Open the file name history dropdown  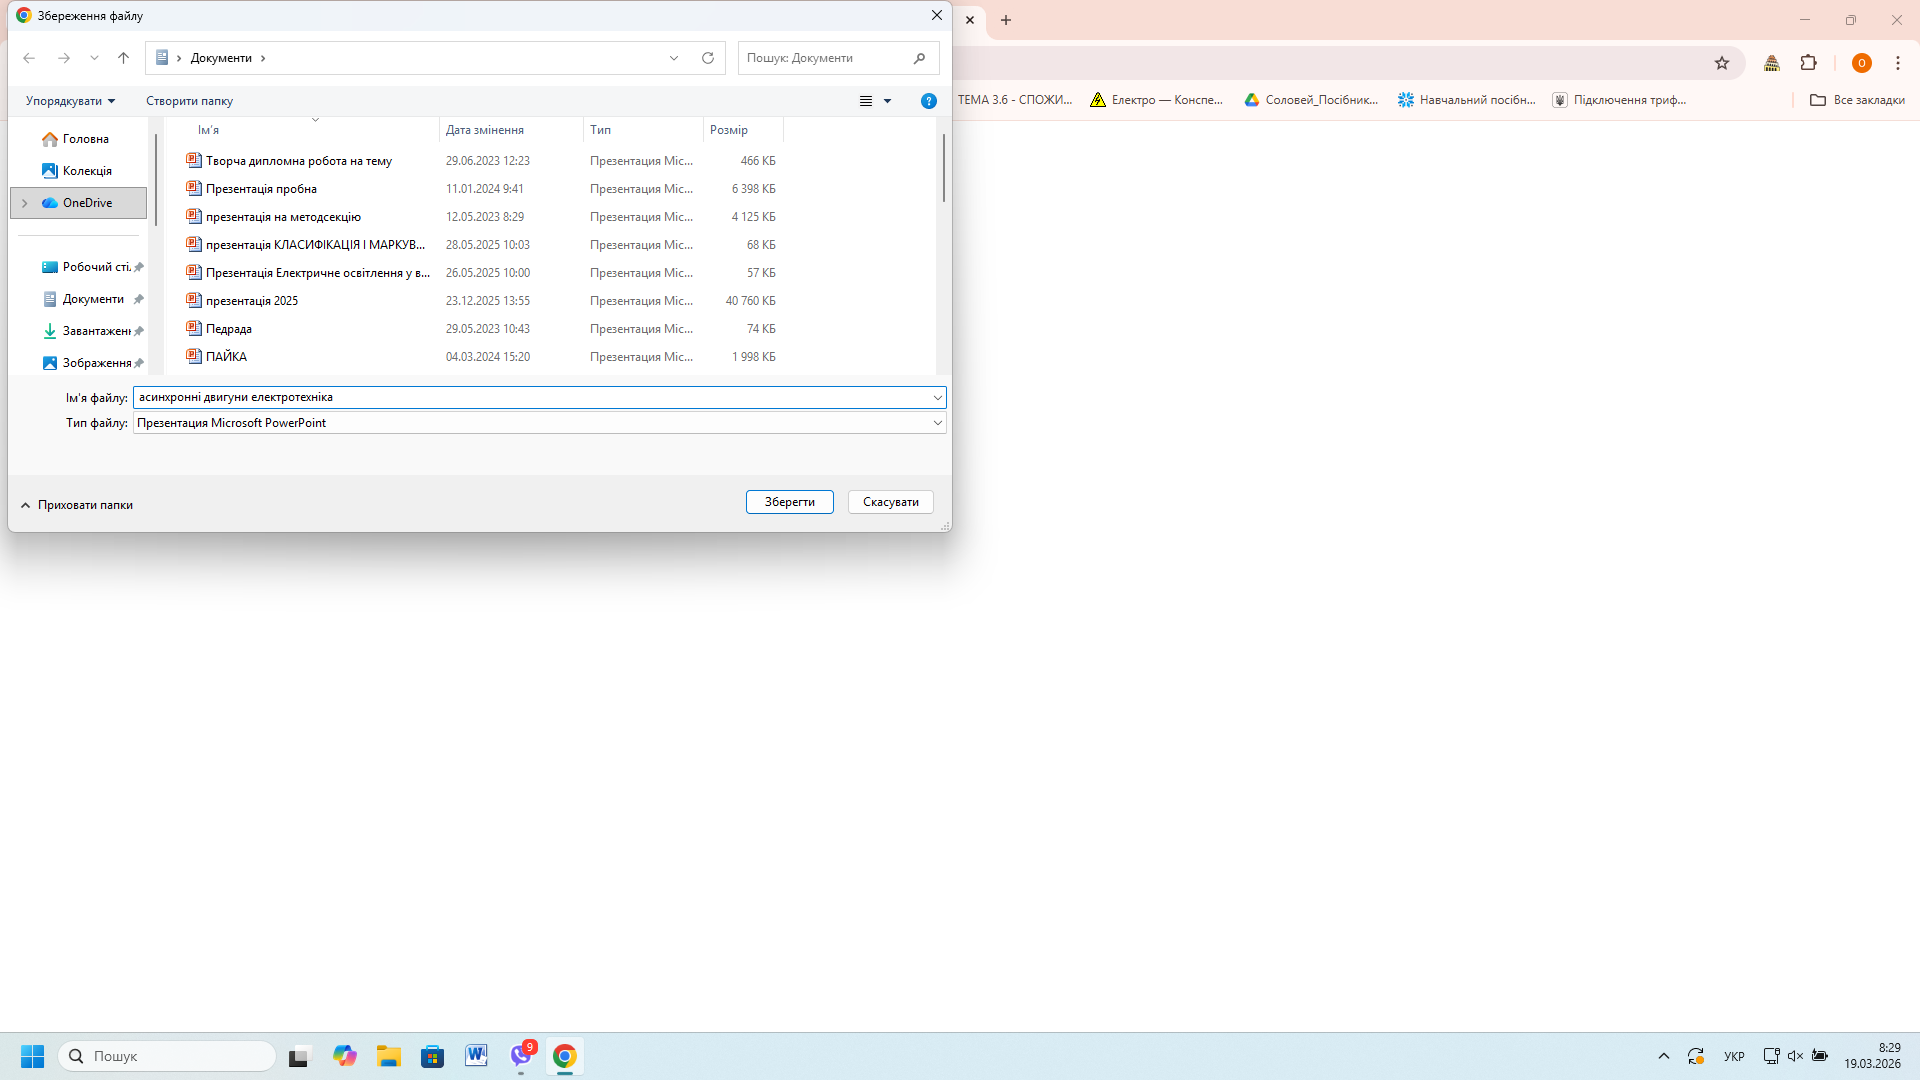tap(937, 398)
